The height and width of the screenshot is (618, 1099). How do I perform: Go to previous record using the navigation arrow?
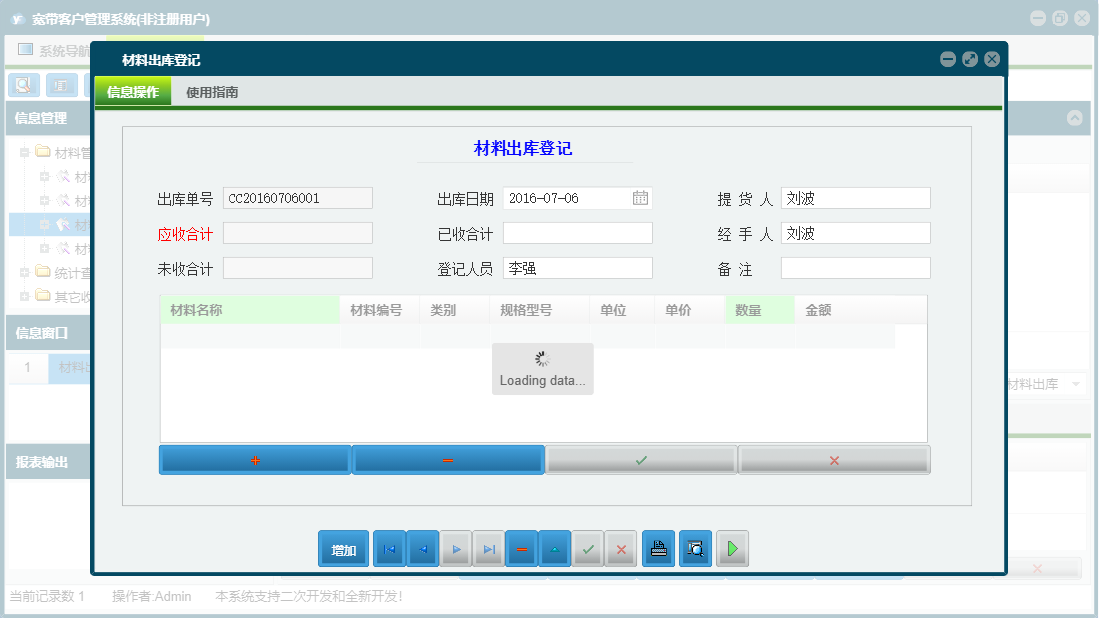(x=422, y=548)
